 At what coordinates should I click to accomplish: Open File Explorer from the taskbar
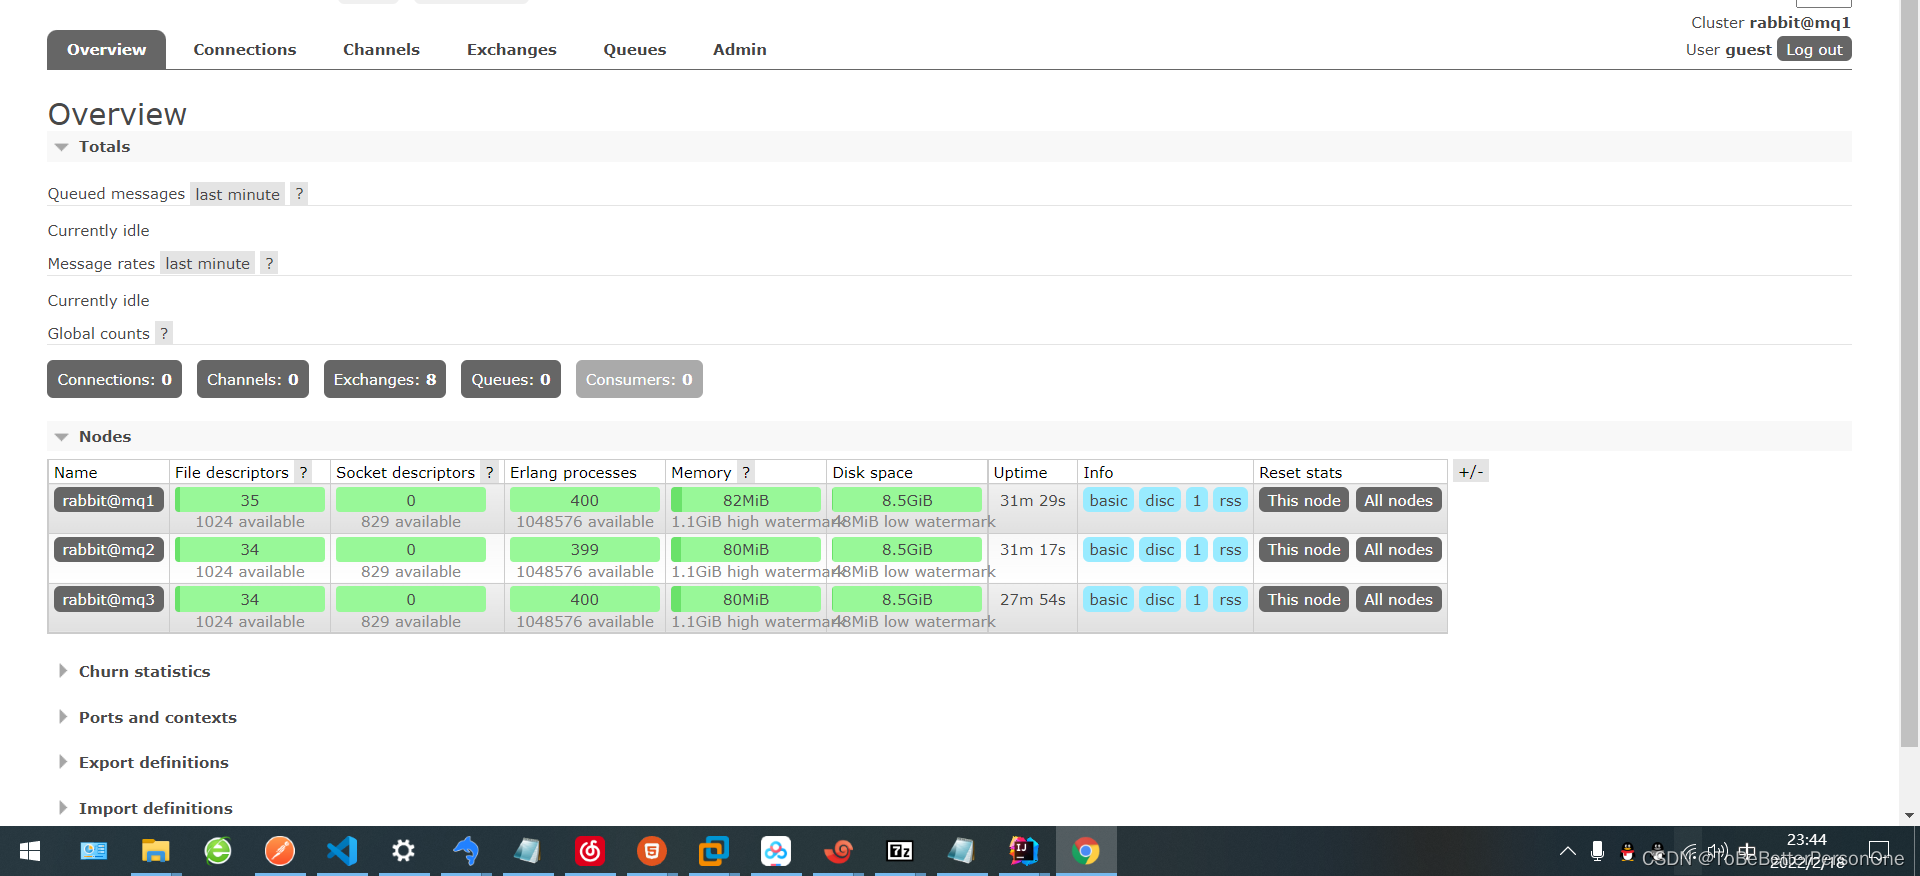pos(156,851)
